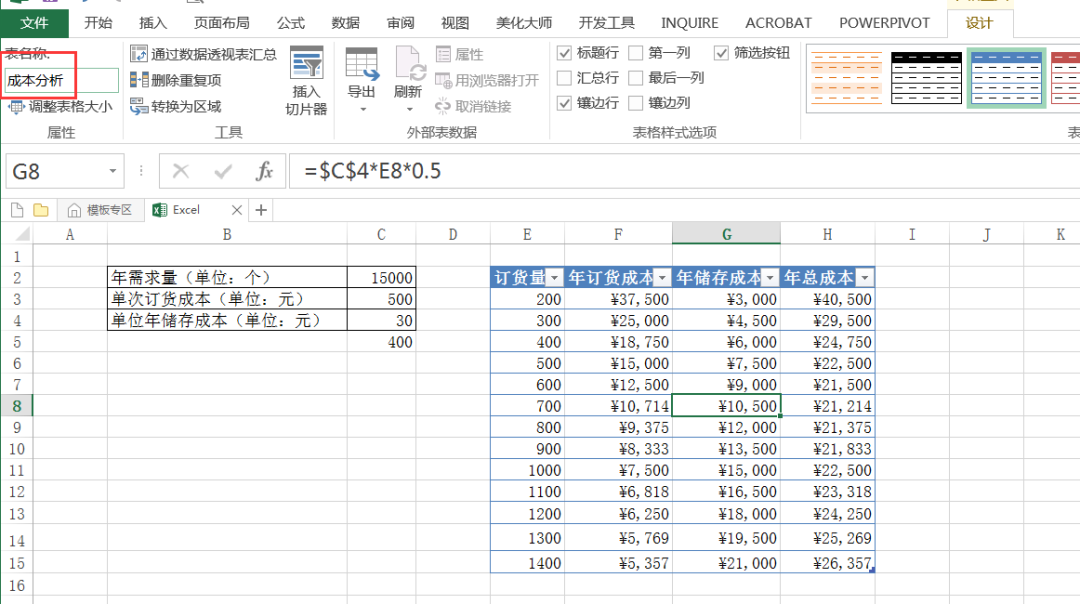
Task: Select row 8 header
Action: (x=17, y=406)
